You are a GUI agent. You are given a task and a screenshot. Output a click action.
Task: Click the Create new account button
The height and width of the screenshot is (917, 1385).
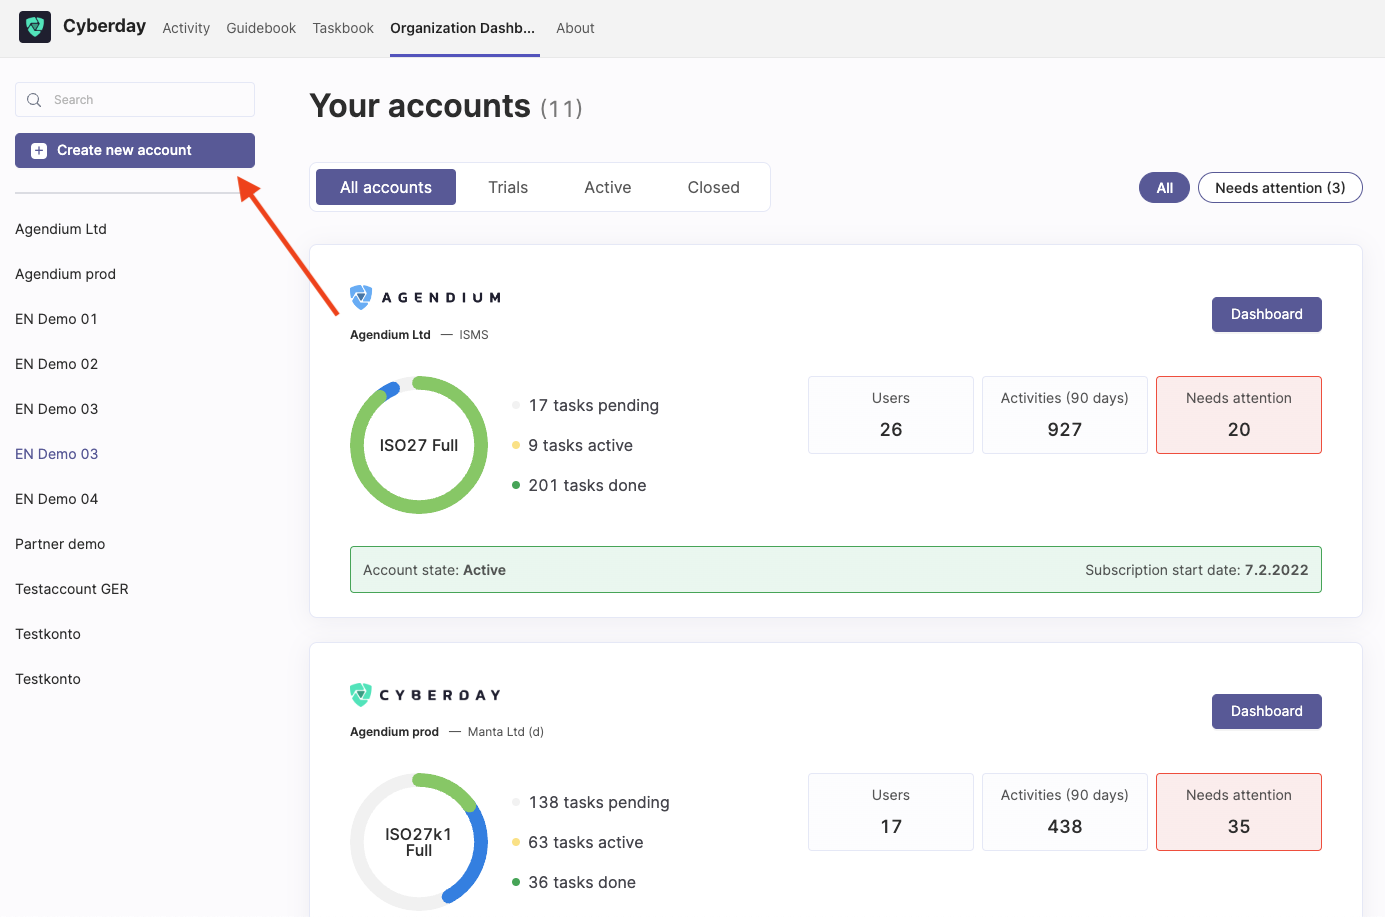point(135,150)
